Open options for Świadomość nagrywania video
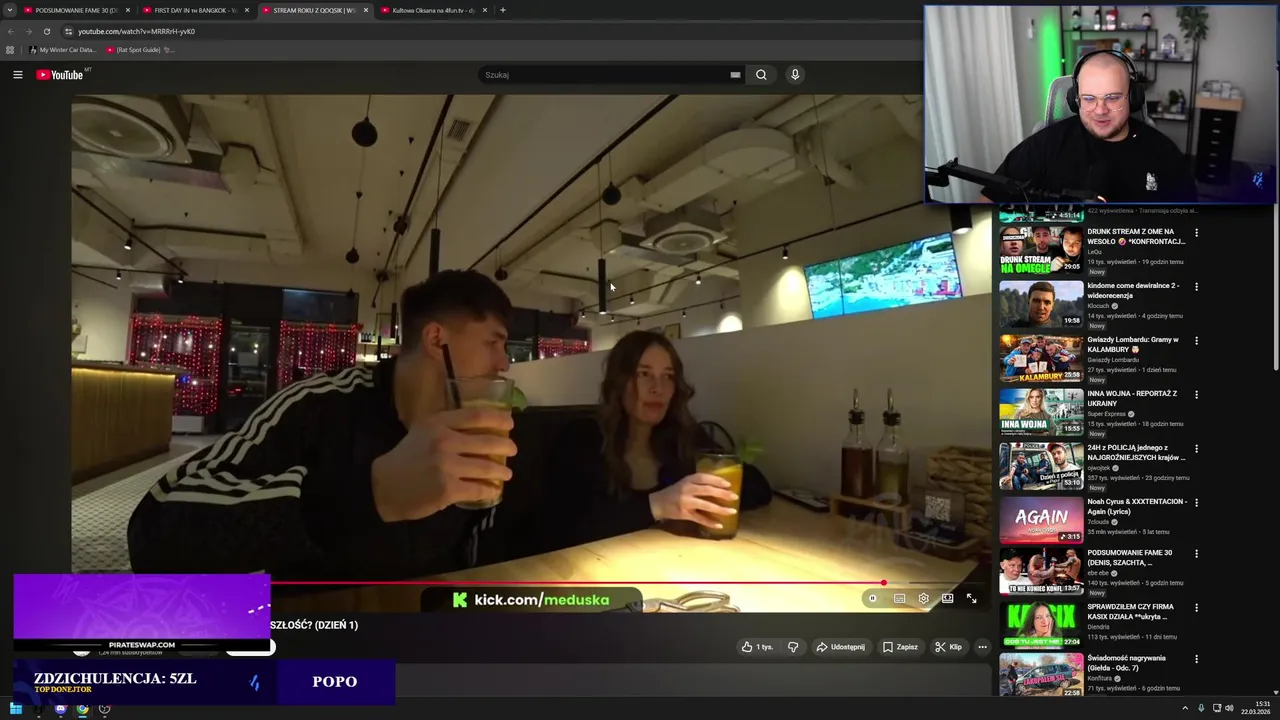This screenshot has height=720, width=1280. coord(1196,660)
